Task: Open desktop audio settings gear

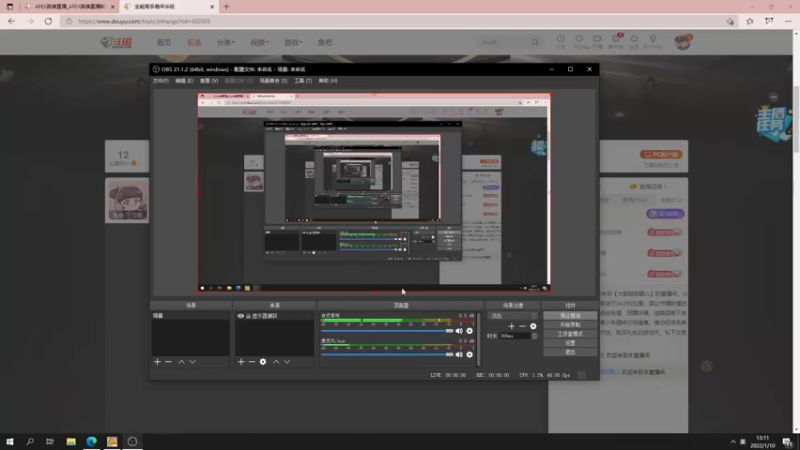Action: click(469, 331)
